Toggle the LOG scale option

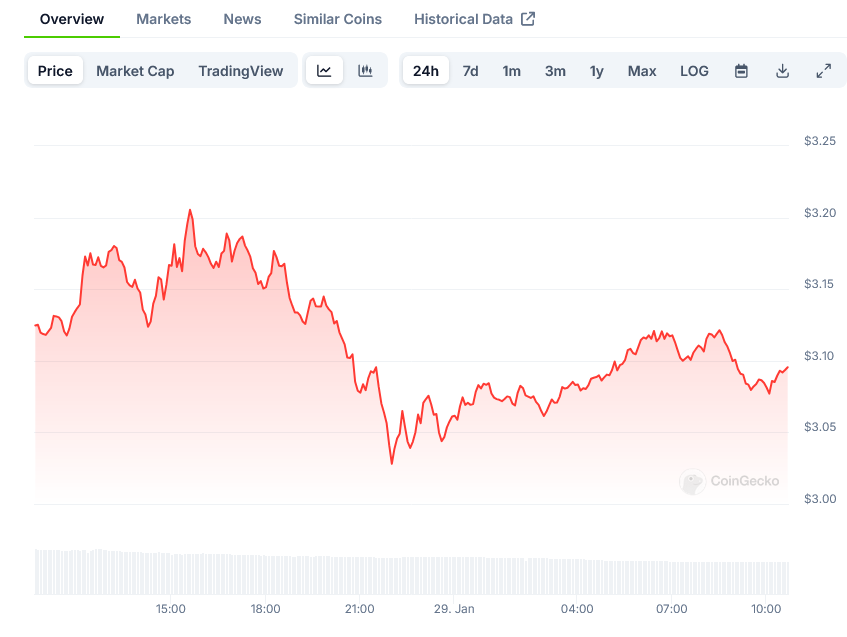(694, 71)
